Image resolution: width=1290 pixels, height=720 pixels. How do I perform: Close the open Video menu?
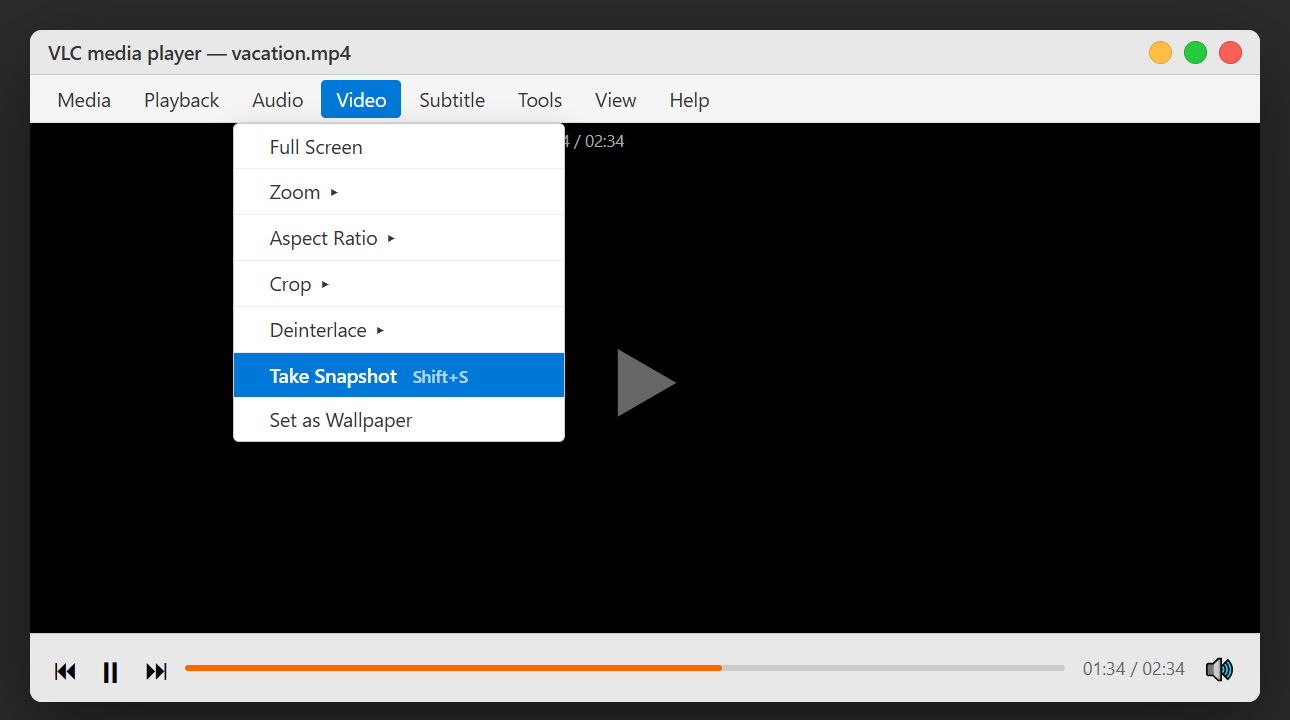pos(361,100)
